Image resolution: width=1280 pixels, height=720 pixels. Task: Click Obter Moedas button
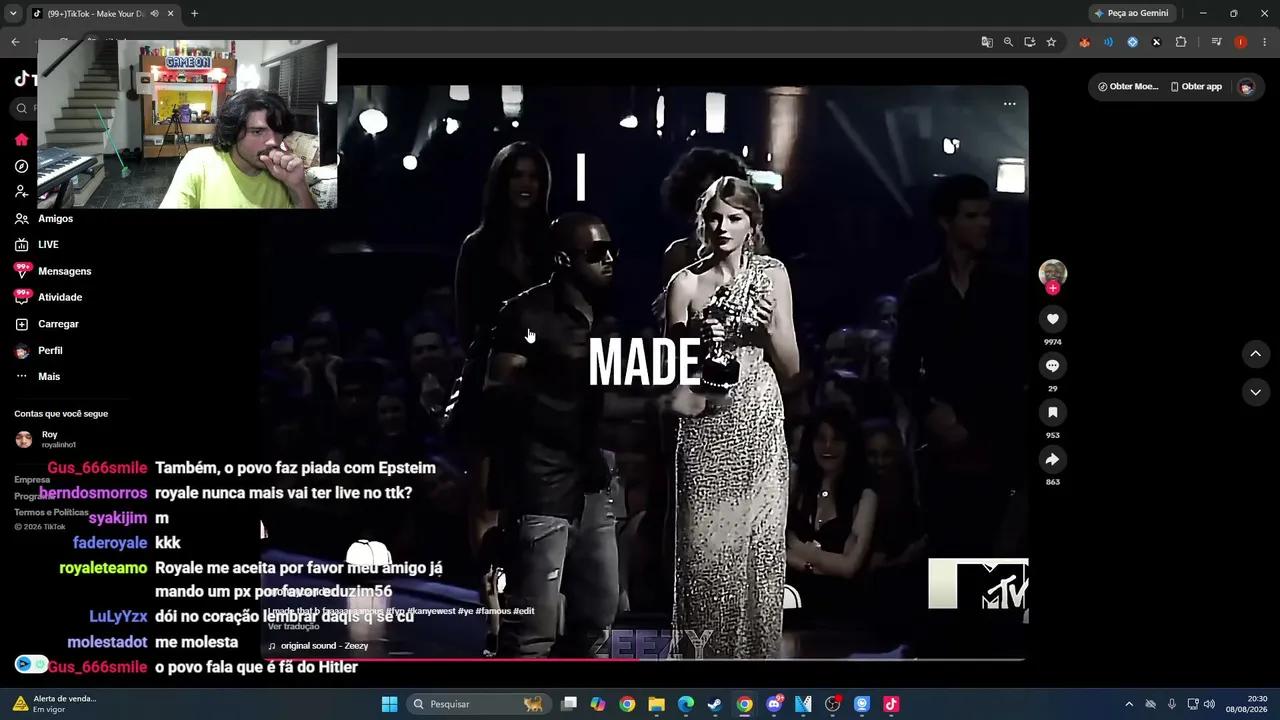(1127, 87)
